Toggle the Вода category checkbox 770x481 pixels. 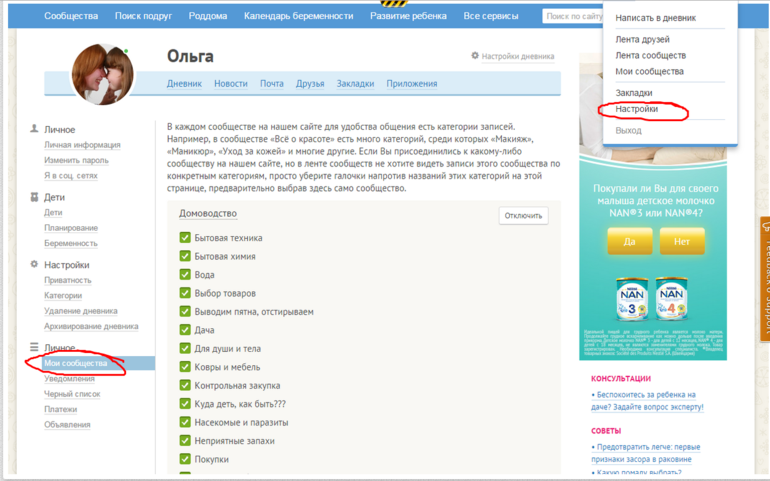point(185,275)
